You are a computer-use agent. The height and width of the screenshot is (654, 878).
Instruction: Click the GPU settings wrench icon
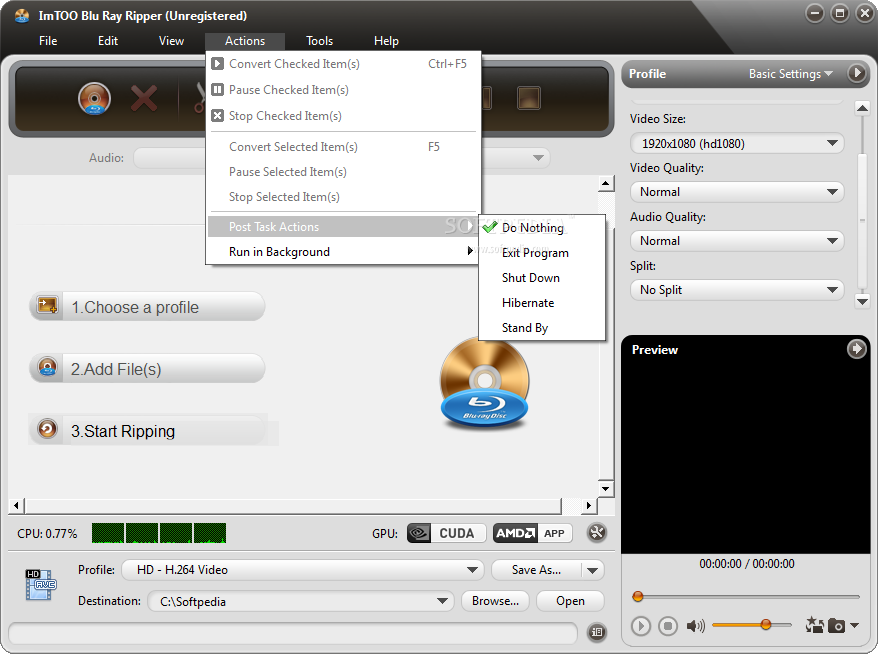[x=596, y=532]
